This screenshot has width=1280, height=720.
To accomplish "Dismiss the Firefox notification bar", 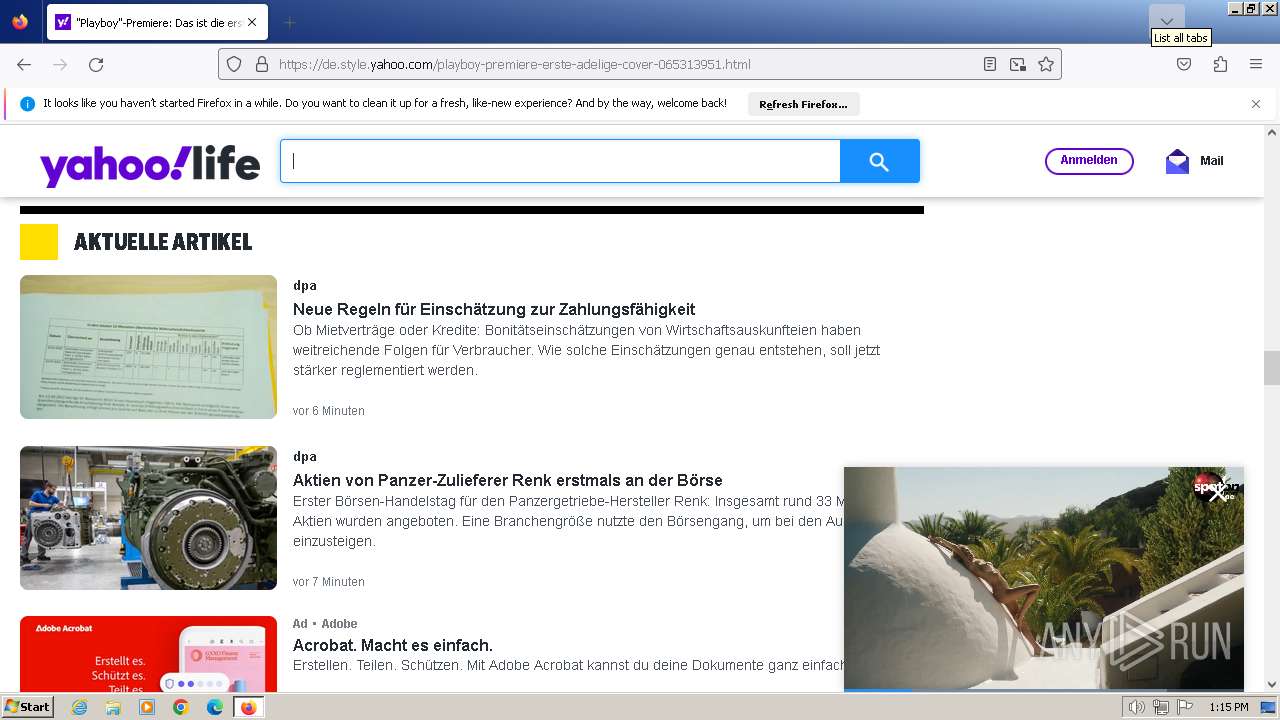I will click(1256, 104).
